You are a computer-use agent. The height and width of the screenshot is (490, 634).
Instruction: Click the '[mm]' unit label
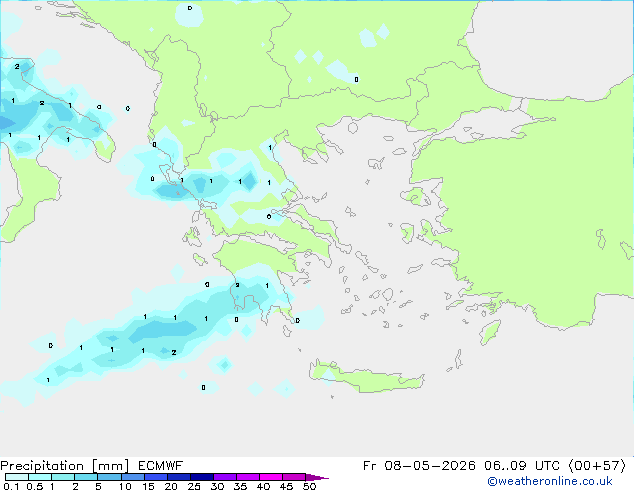pos(110,466)
